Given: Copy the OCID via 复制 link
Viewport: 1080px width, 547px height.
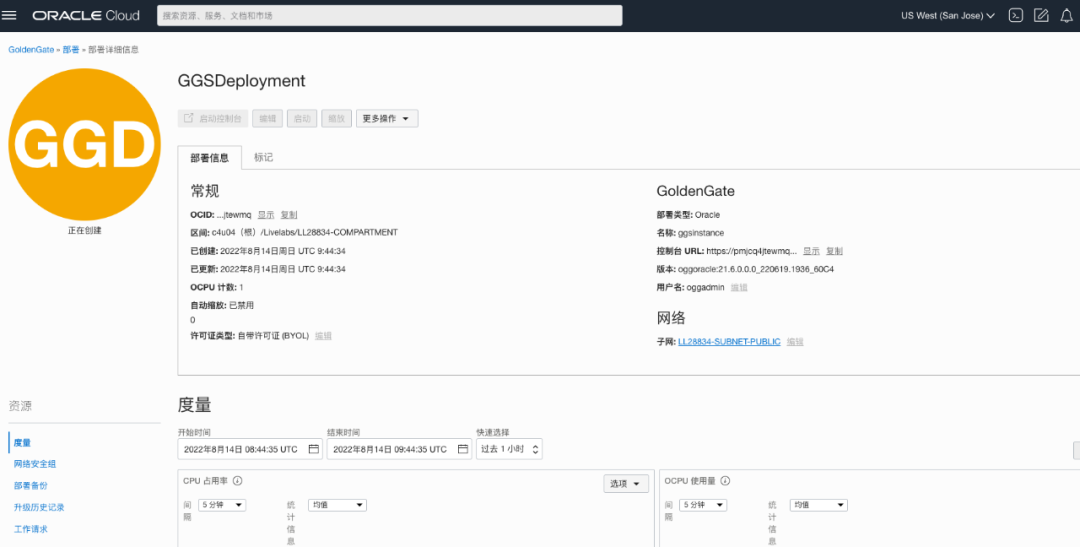Looking at the screenshot, I should pos(289,215).
